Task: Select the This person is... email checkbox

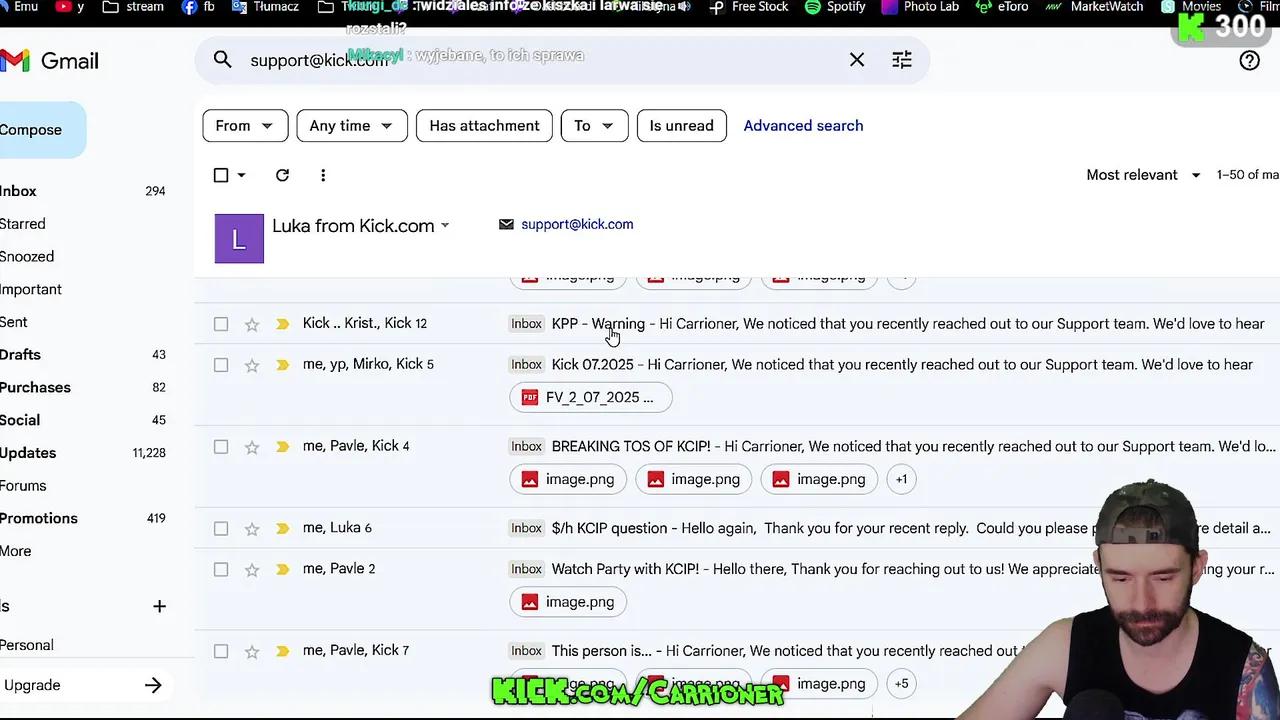Action: click(221, 651)
